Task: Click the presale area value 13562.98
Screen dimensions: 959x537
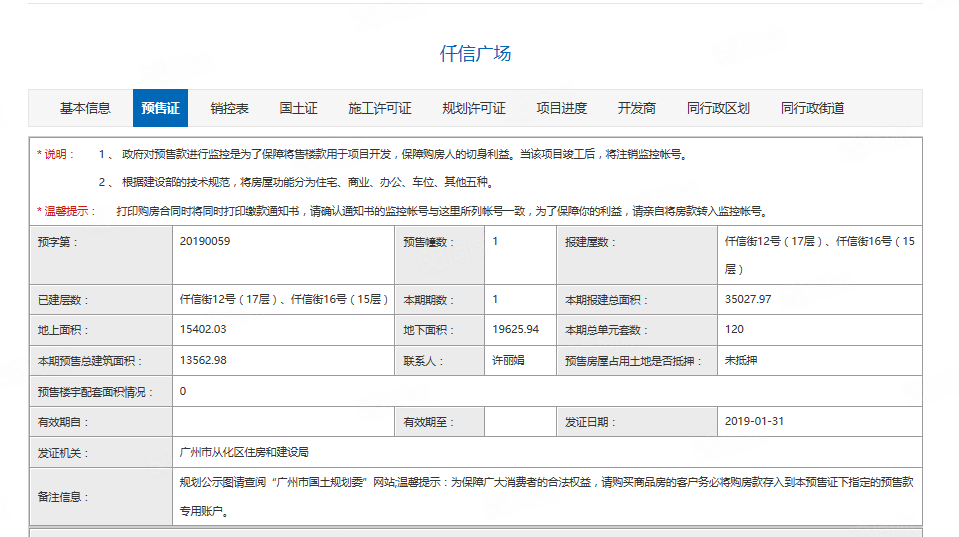Action: point(203,360)
